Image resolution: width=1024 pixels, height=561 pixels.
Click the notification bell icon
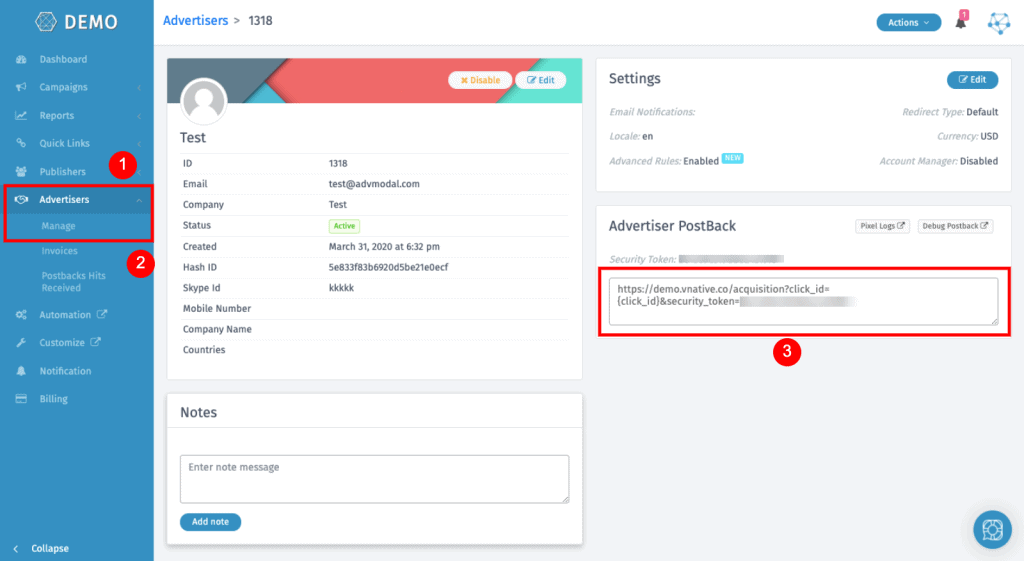tap(961, 22)
